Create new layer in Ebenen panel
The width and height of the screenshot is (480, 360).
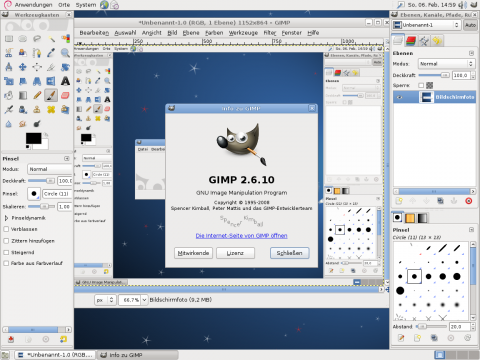(x=399, y=201)
